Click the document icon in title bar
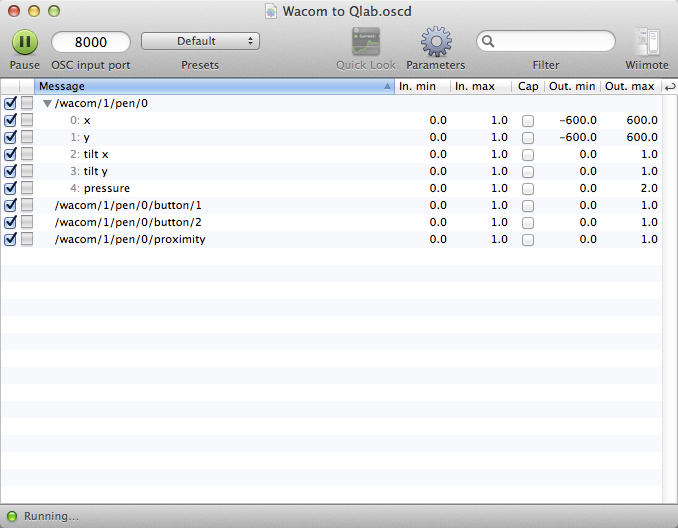The height and width of the screenshot is (528, 678). 272,11
